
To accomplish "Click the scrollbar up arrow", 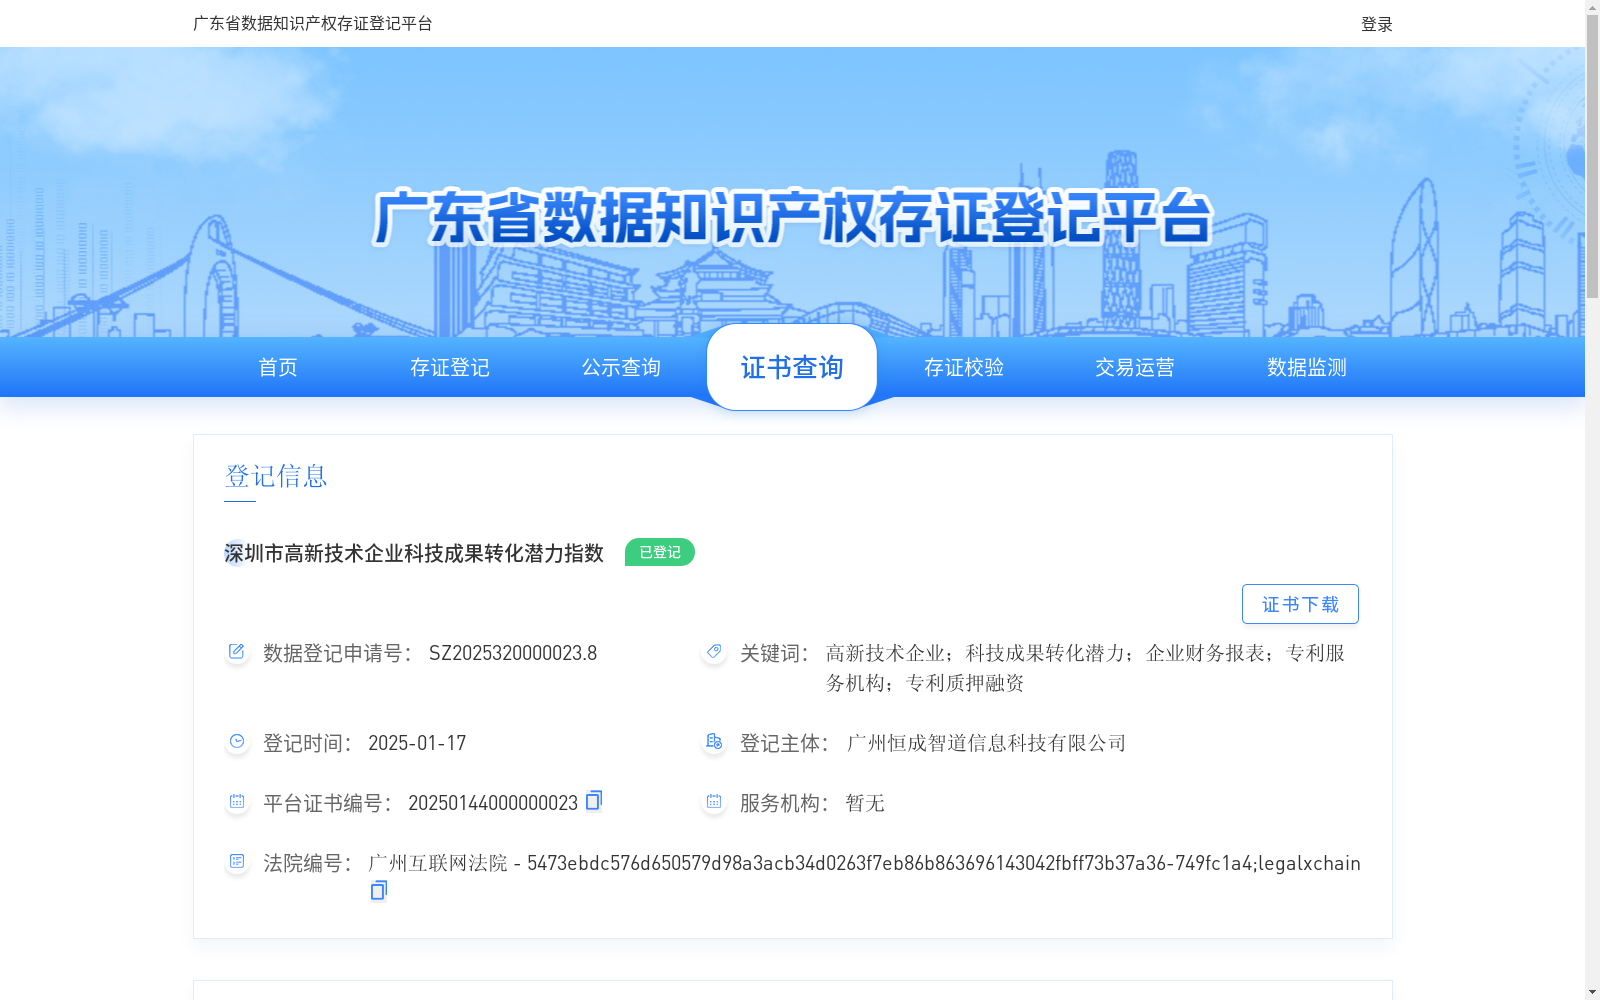I will coord(1592,7).
